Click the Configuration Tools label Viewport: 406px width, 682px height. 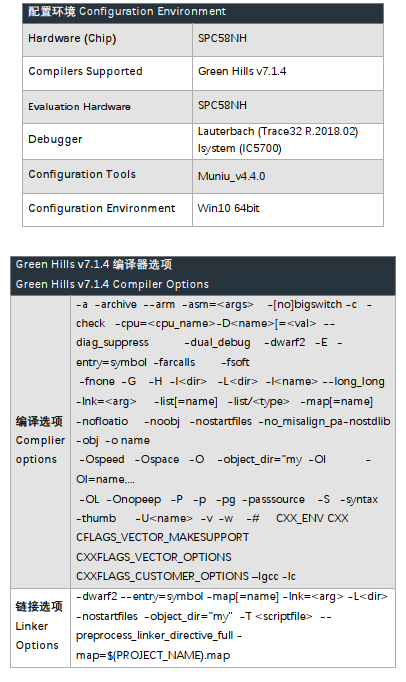82,174
